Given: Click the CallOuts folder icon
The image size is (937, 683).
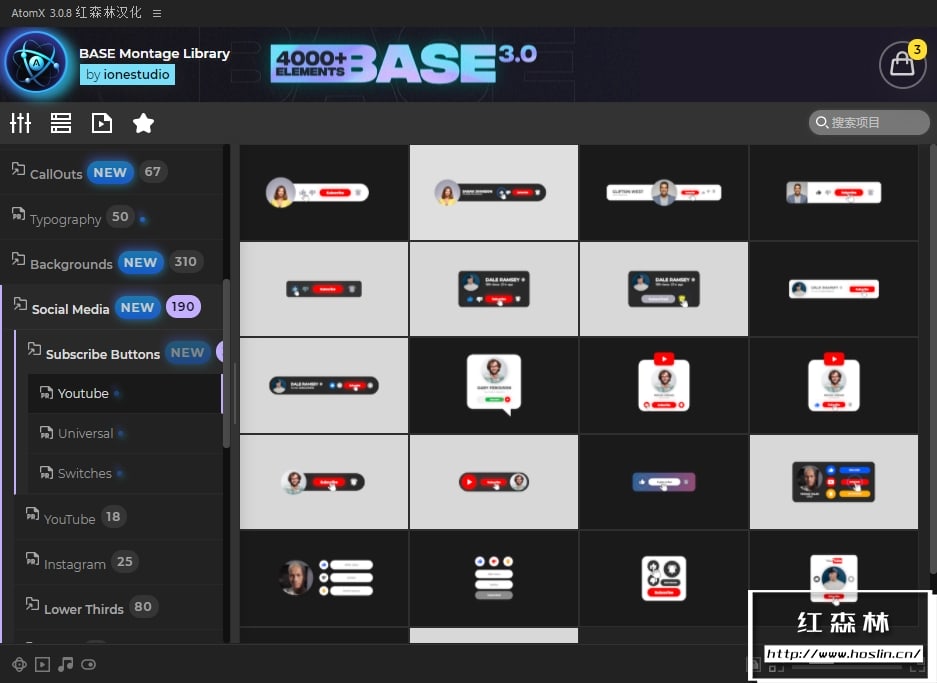Looking at the screenshot, I should point(18,170).
